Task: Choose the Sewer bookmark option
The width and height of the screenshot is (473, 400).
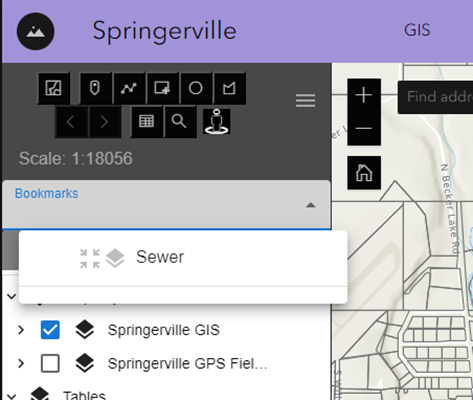Action: coord(183,258)
